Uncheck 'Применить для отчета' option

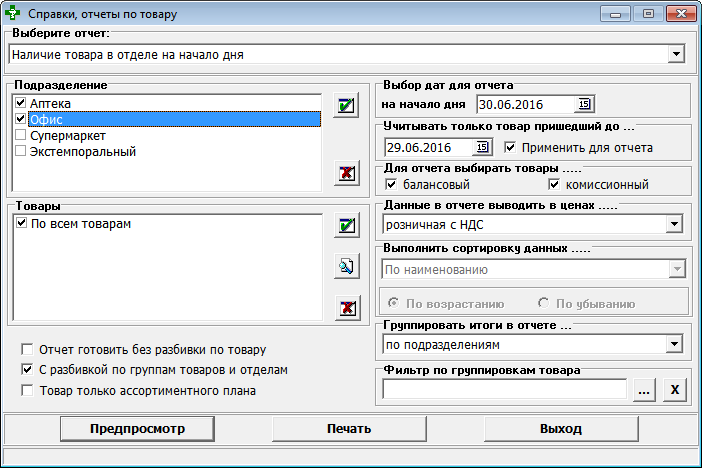click(x=511, y=148)
